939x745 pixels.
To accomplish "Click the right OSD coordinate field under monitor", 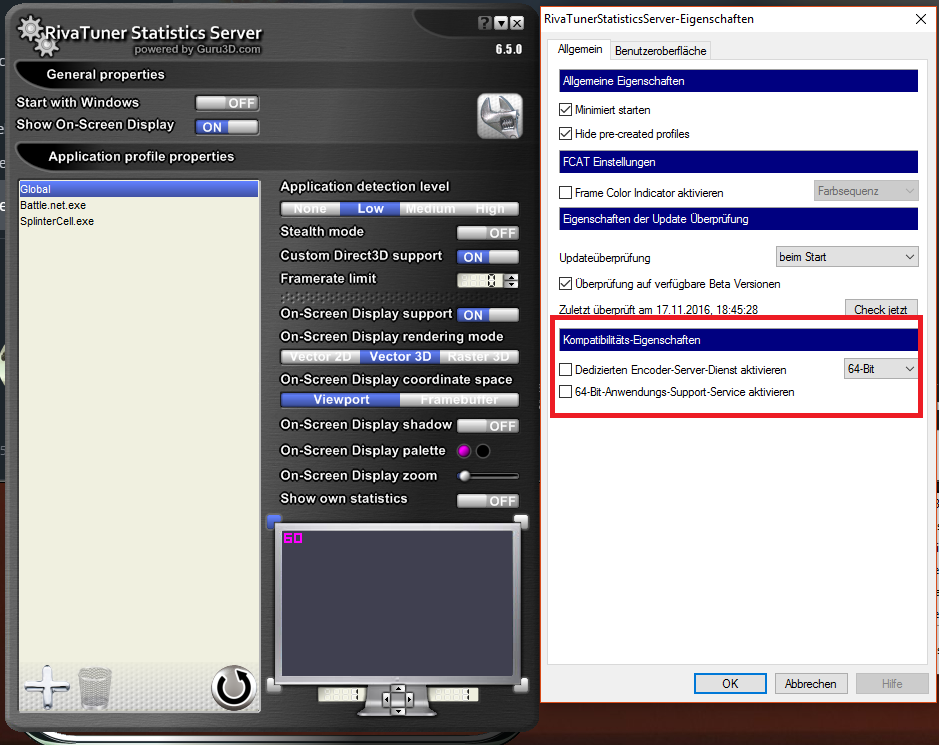I will [455, 694].
